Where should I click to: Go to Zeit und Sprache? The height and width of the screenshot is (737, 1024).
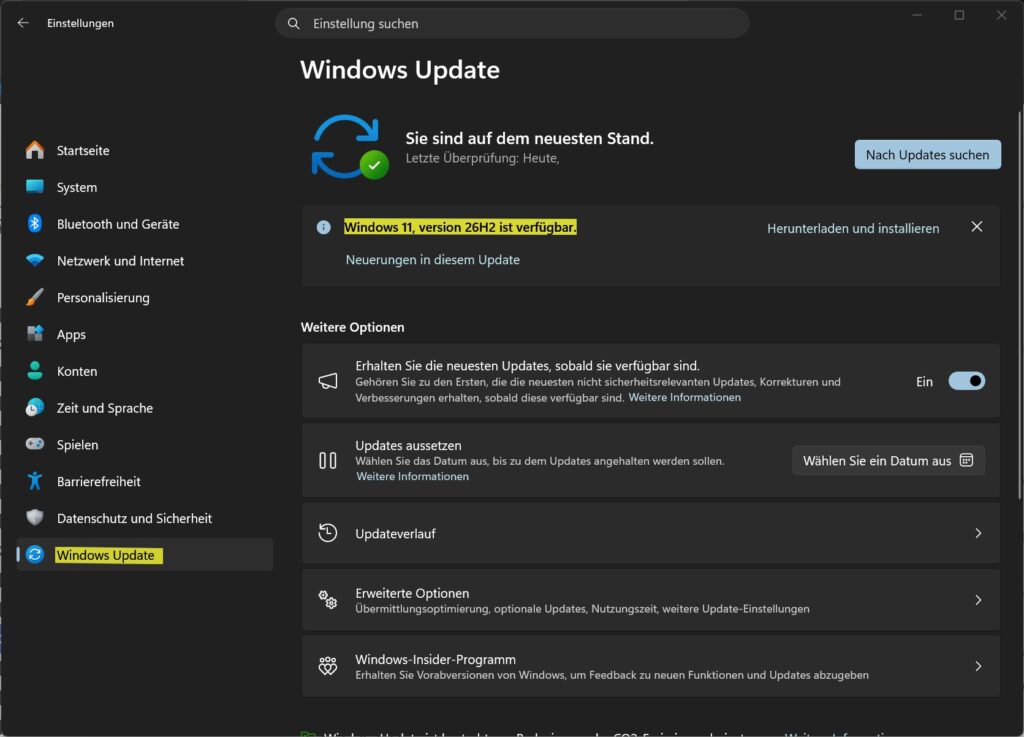pyautogui.click(x=144, y=407)
